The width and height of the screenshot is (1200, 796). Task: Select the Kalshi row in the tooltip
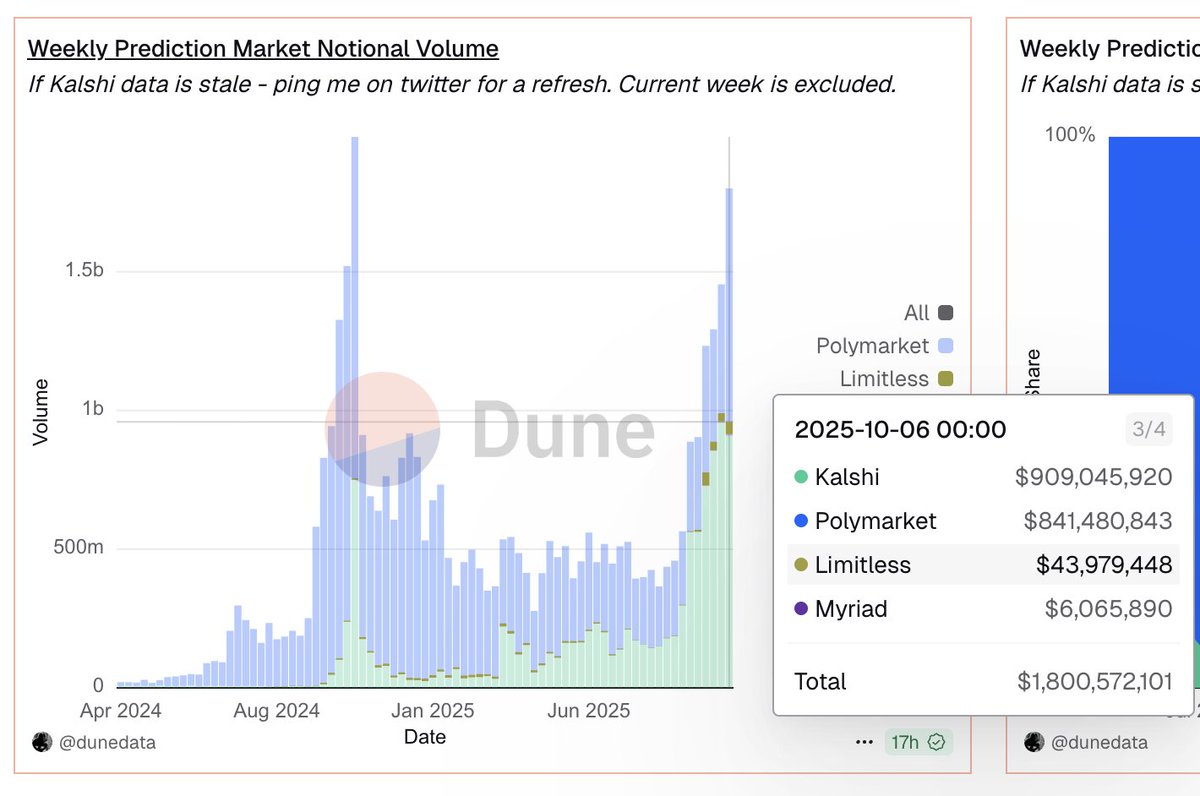983,477
